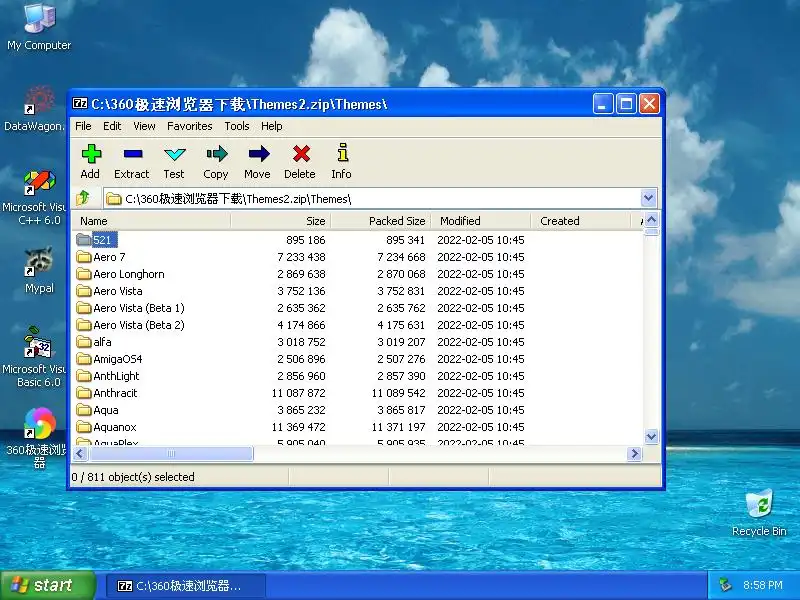
Task: Click size value 7 233 438
Action: [x=301, y=257]
